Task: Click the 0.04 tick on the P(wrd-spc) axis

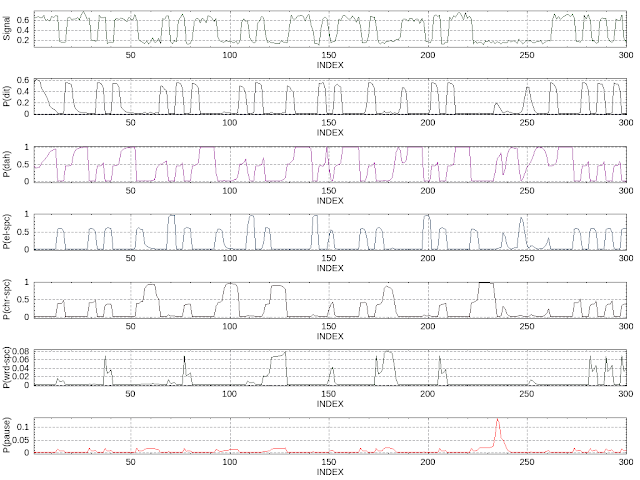Action: (21, 368)
